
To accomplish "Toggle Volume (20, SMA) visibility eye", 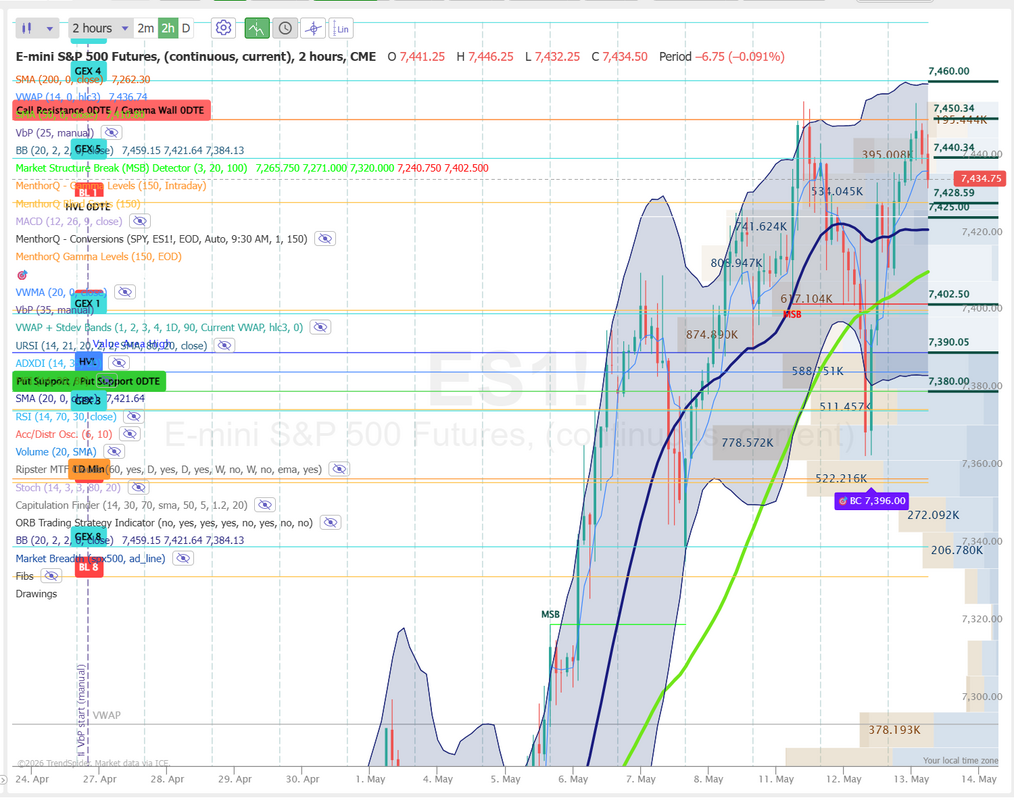I will 114,451.
